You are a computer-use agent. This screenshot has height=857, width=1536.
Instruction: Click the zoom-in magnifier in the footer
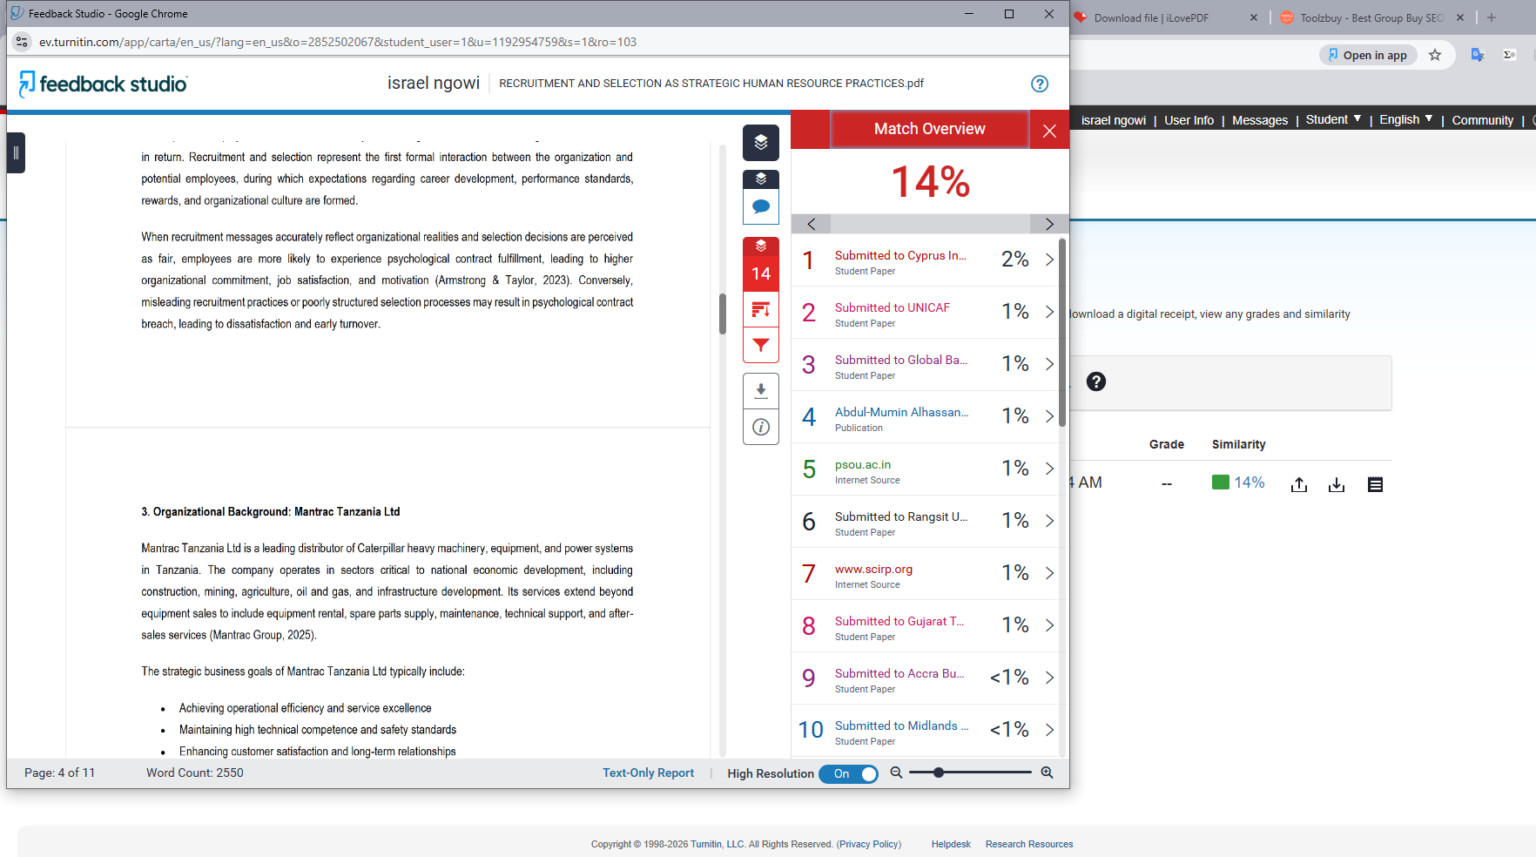(x=1046, y=772)
